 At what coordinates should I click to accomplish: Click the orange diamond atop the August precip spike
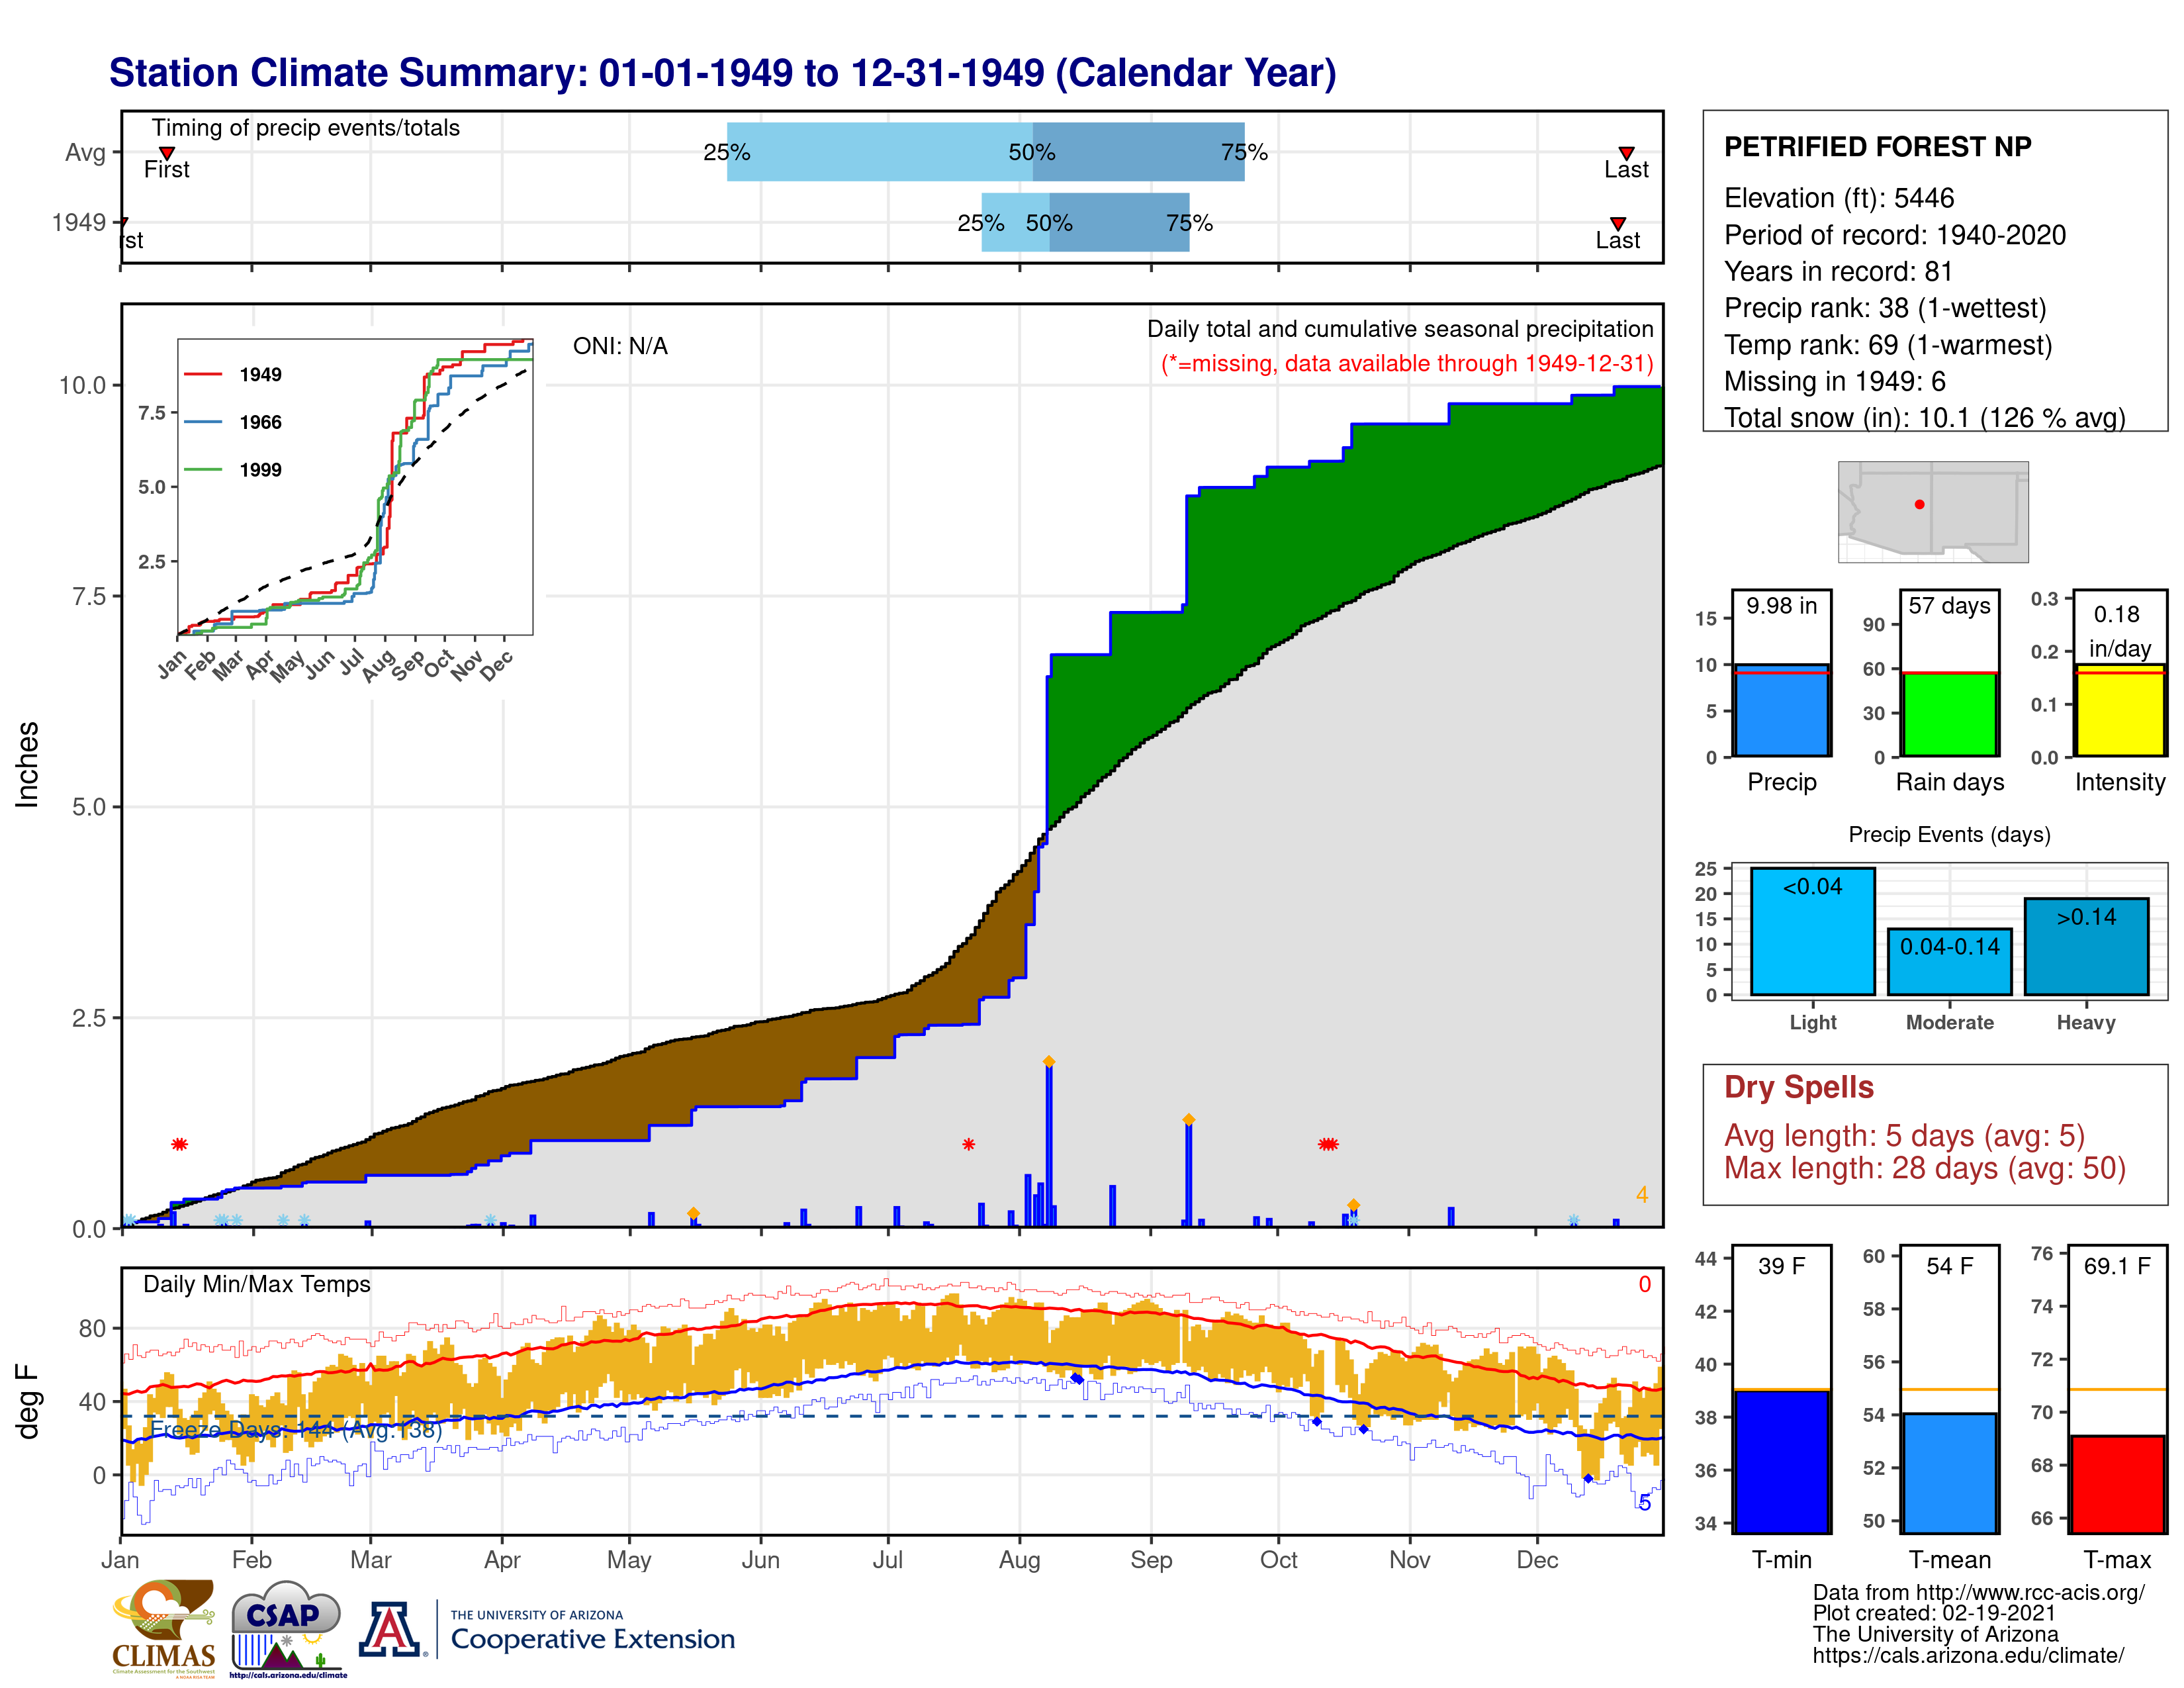[1048, 1061]
